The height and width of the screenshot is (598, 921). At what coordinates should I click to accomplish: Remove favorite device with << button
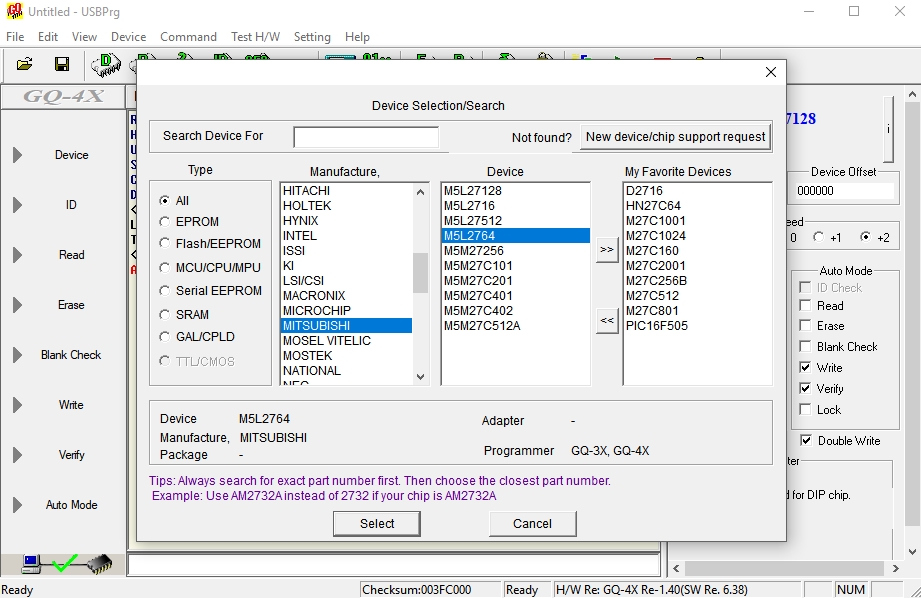point(607,321)
